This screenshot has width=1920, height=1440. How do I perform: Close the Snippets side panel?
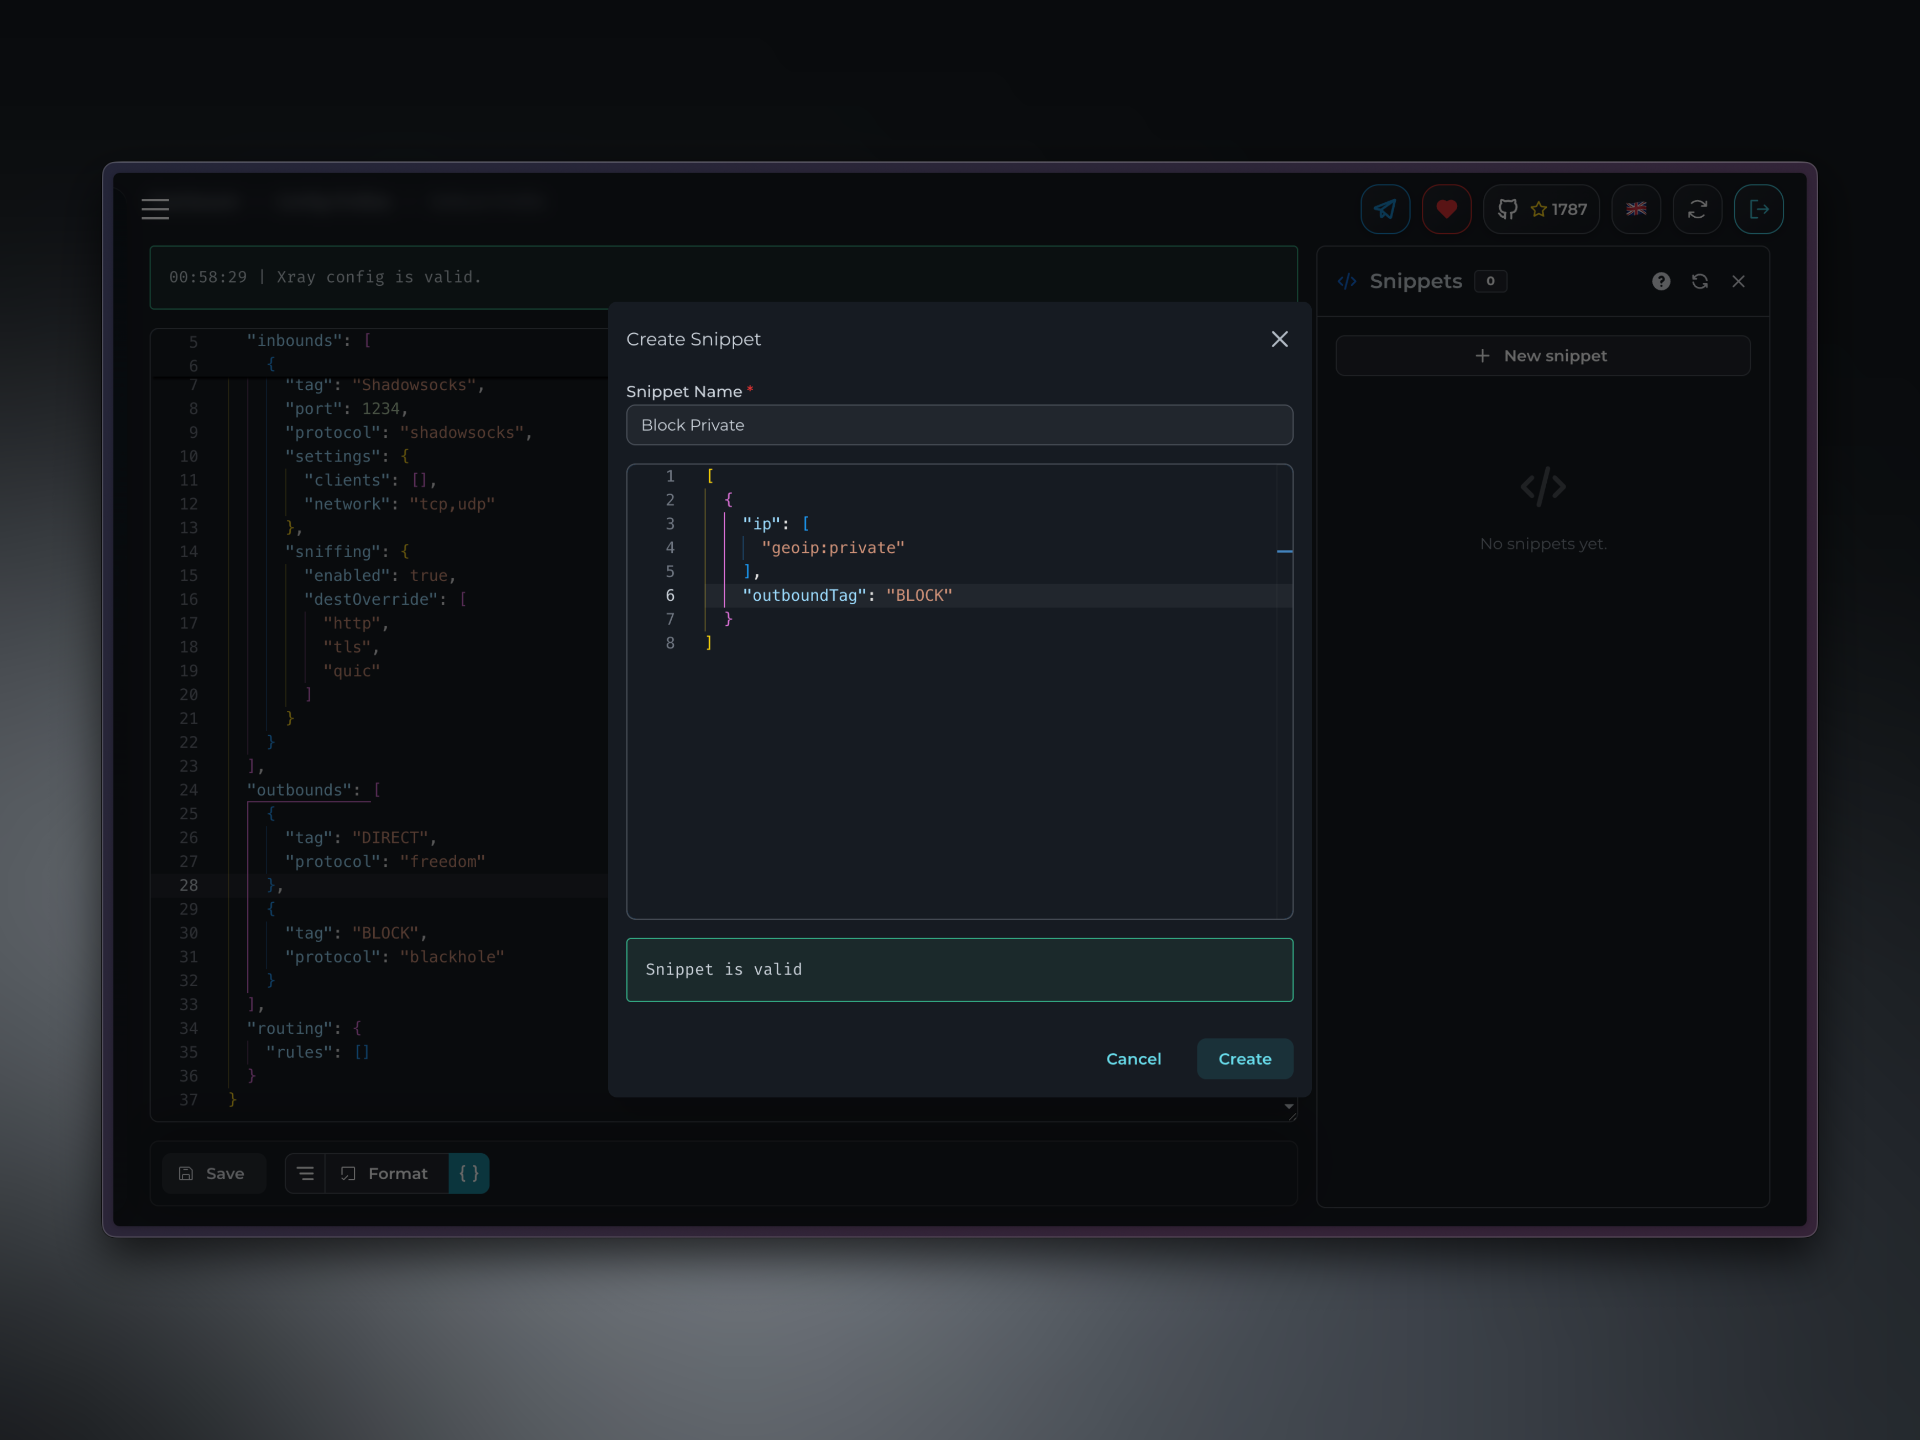coord(1739,281)
